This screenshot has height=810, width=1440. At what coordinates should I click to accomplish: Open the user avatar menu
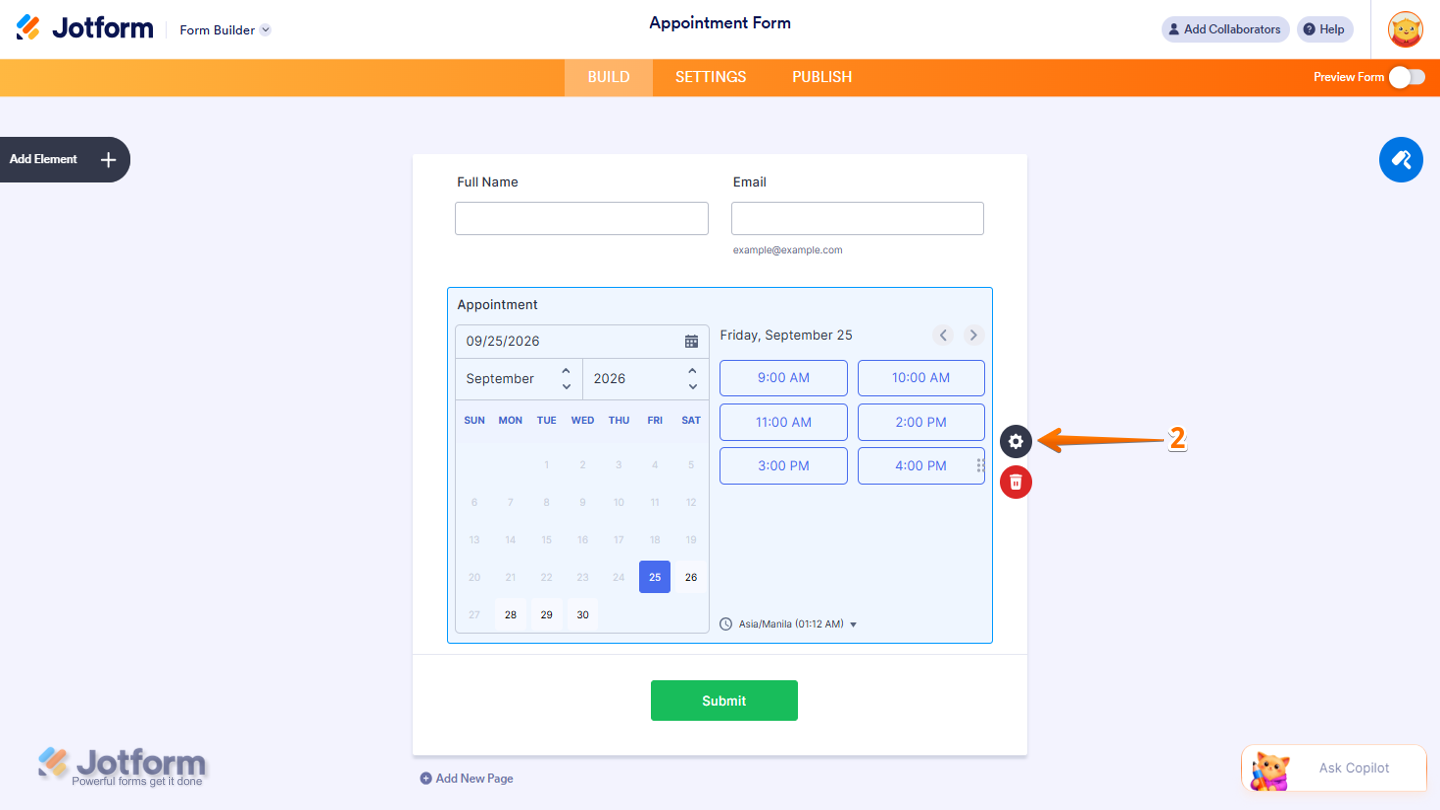pyautogui.click(x=1406, y=30)
